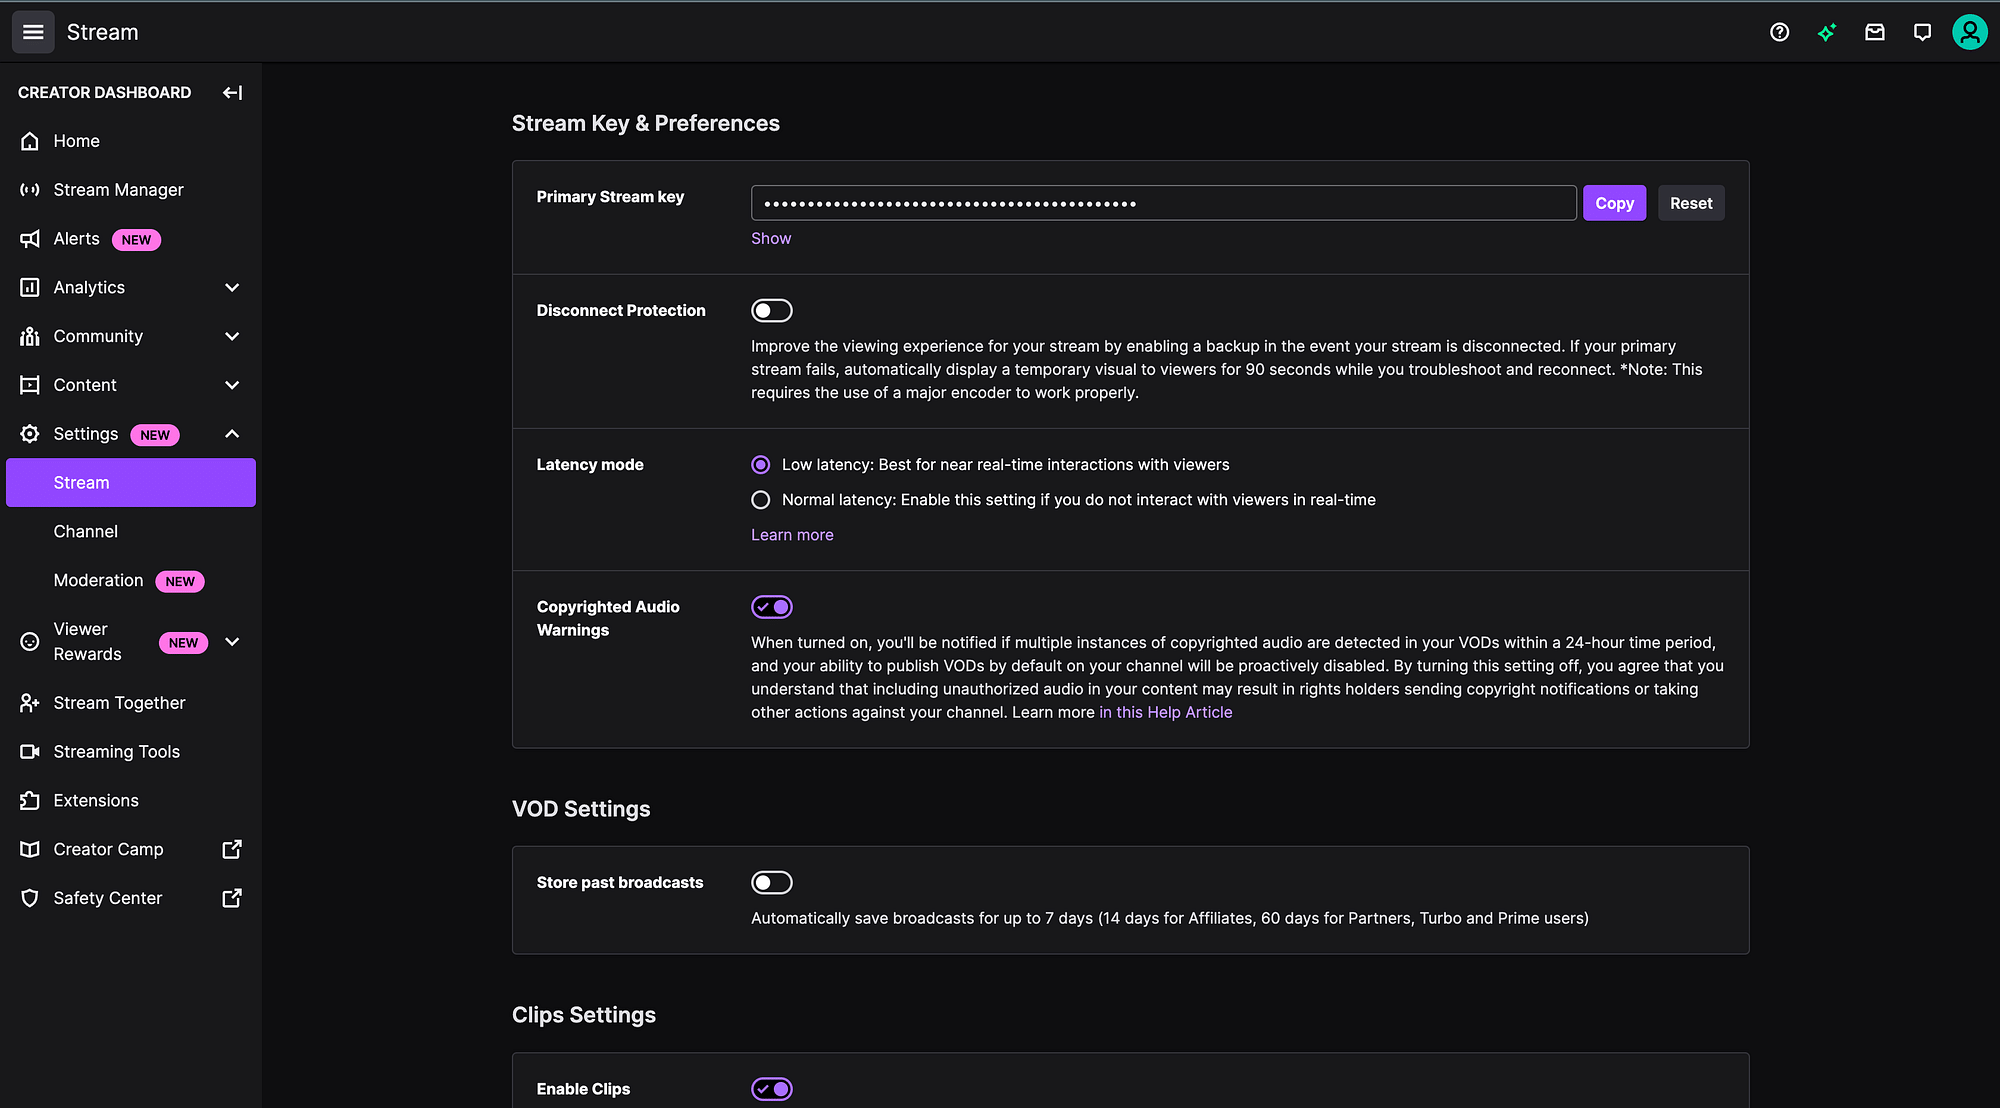Open the user profile avatar menu
This screenshot has width=2000, height=1108.
(1970, 32)
